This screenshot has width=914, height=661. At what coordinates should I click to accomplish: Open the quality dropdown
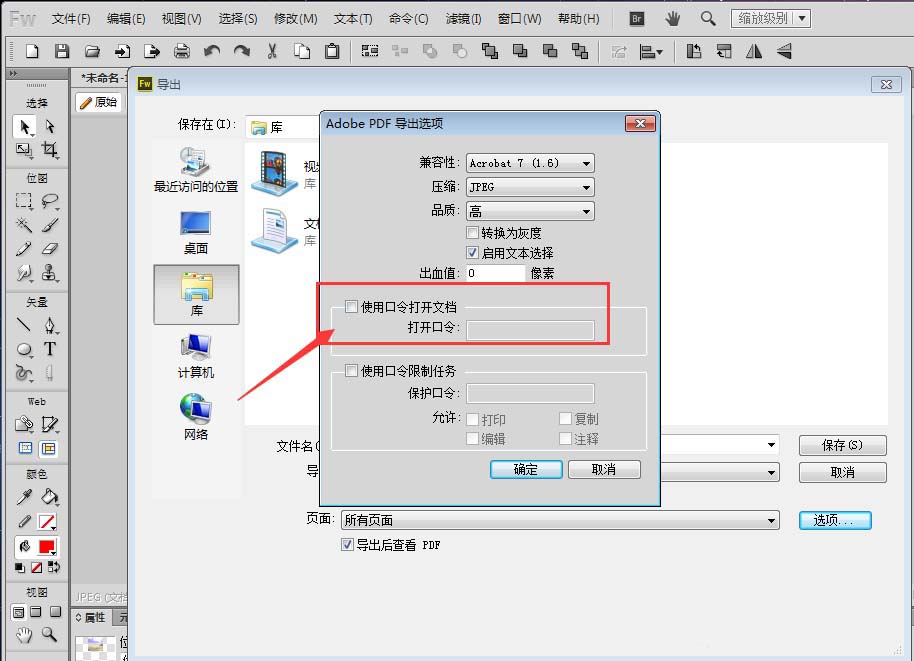530,211
